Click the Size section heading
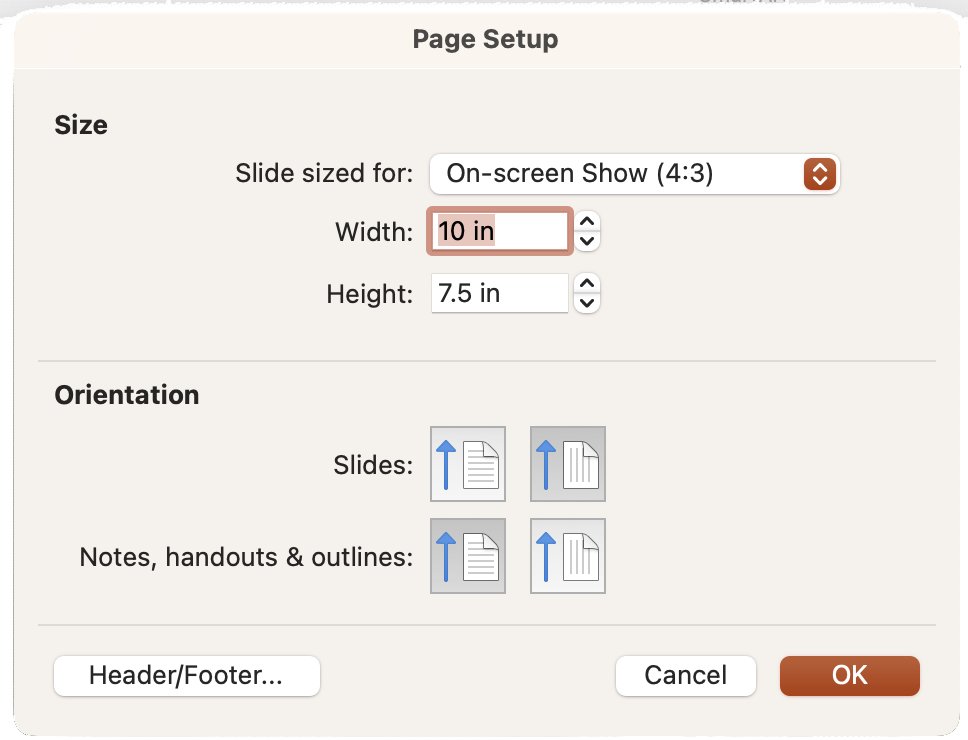Screen dimensions: 968x740 [81, 125]
